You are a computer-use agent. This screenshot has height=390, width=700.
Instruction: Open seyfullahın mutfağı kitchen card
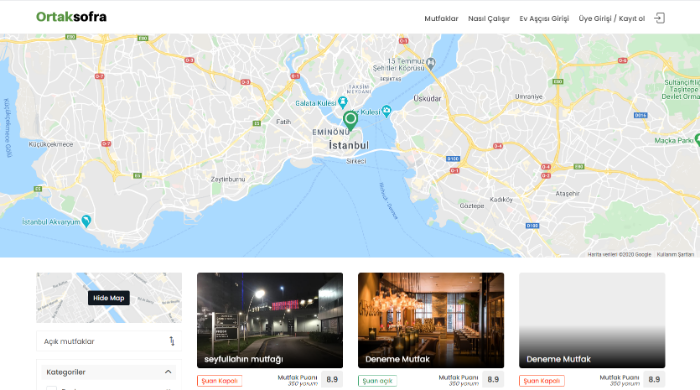[x=270, y=320]
